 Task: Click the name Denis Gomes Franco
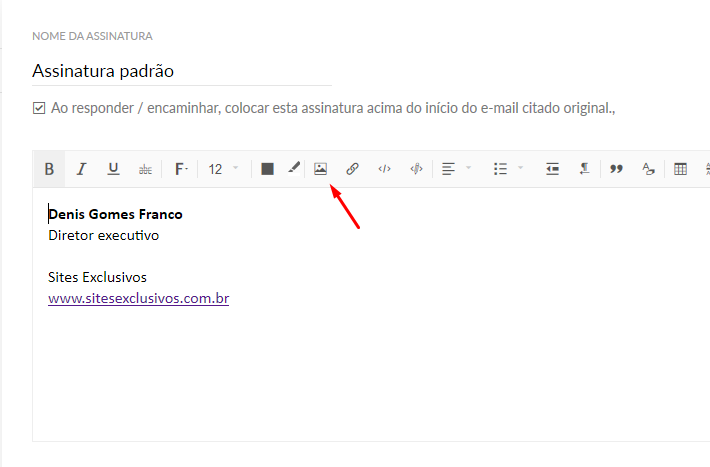pos(115,214)
